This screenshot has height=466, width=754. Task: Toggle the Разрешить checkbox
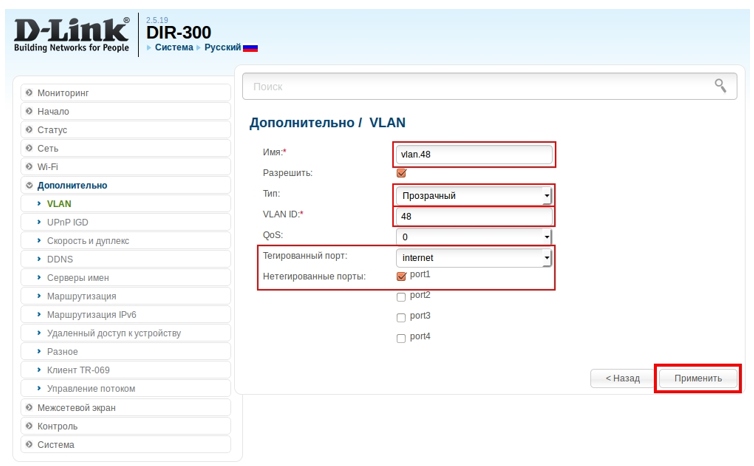(x=402, y=173)
